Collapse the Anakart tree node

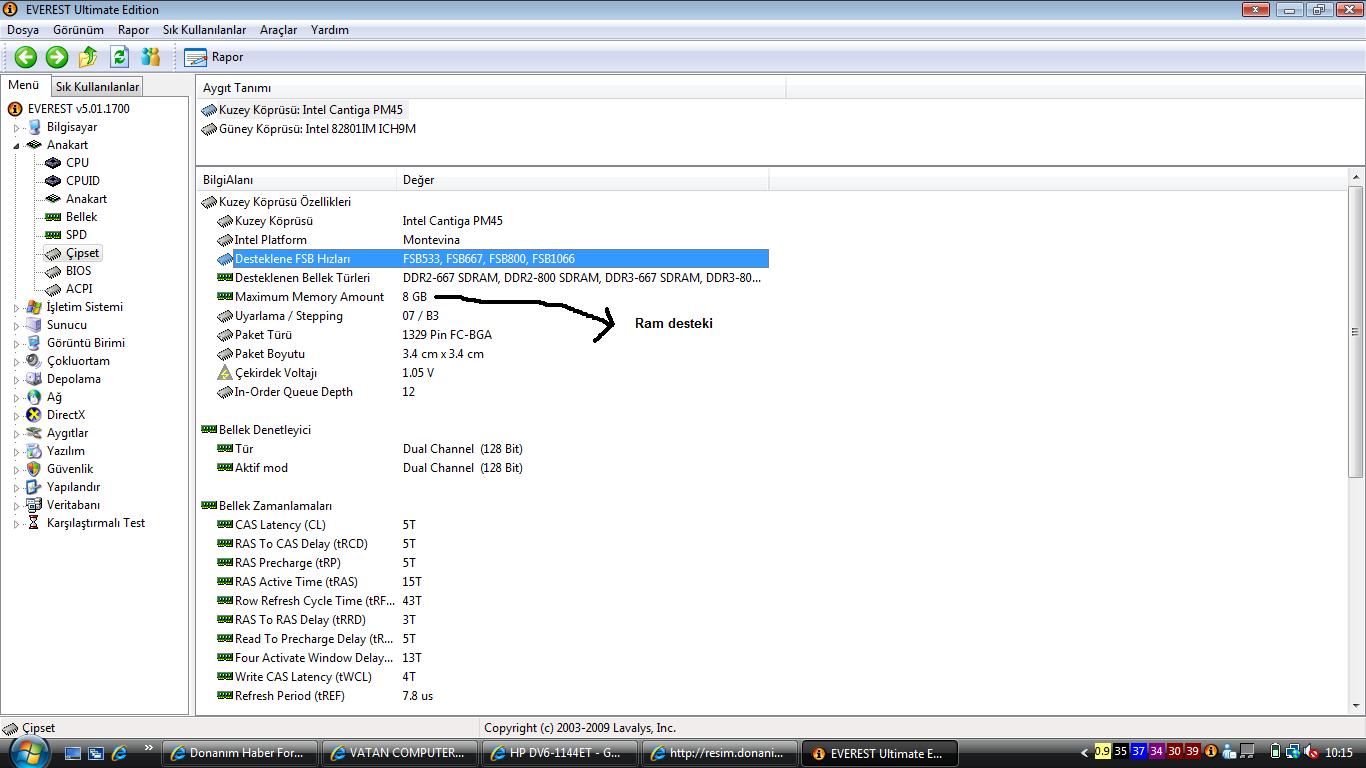coord(17,145)
